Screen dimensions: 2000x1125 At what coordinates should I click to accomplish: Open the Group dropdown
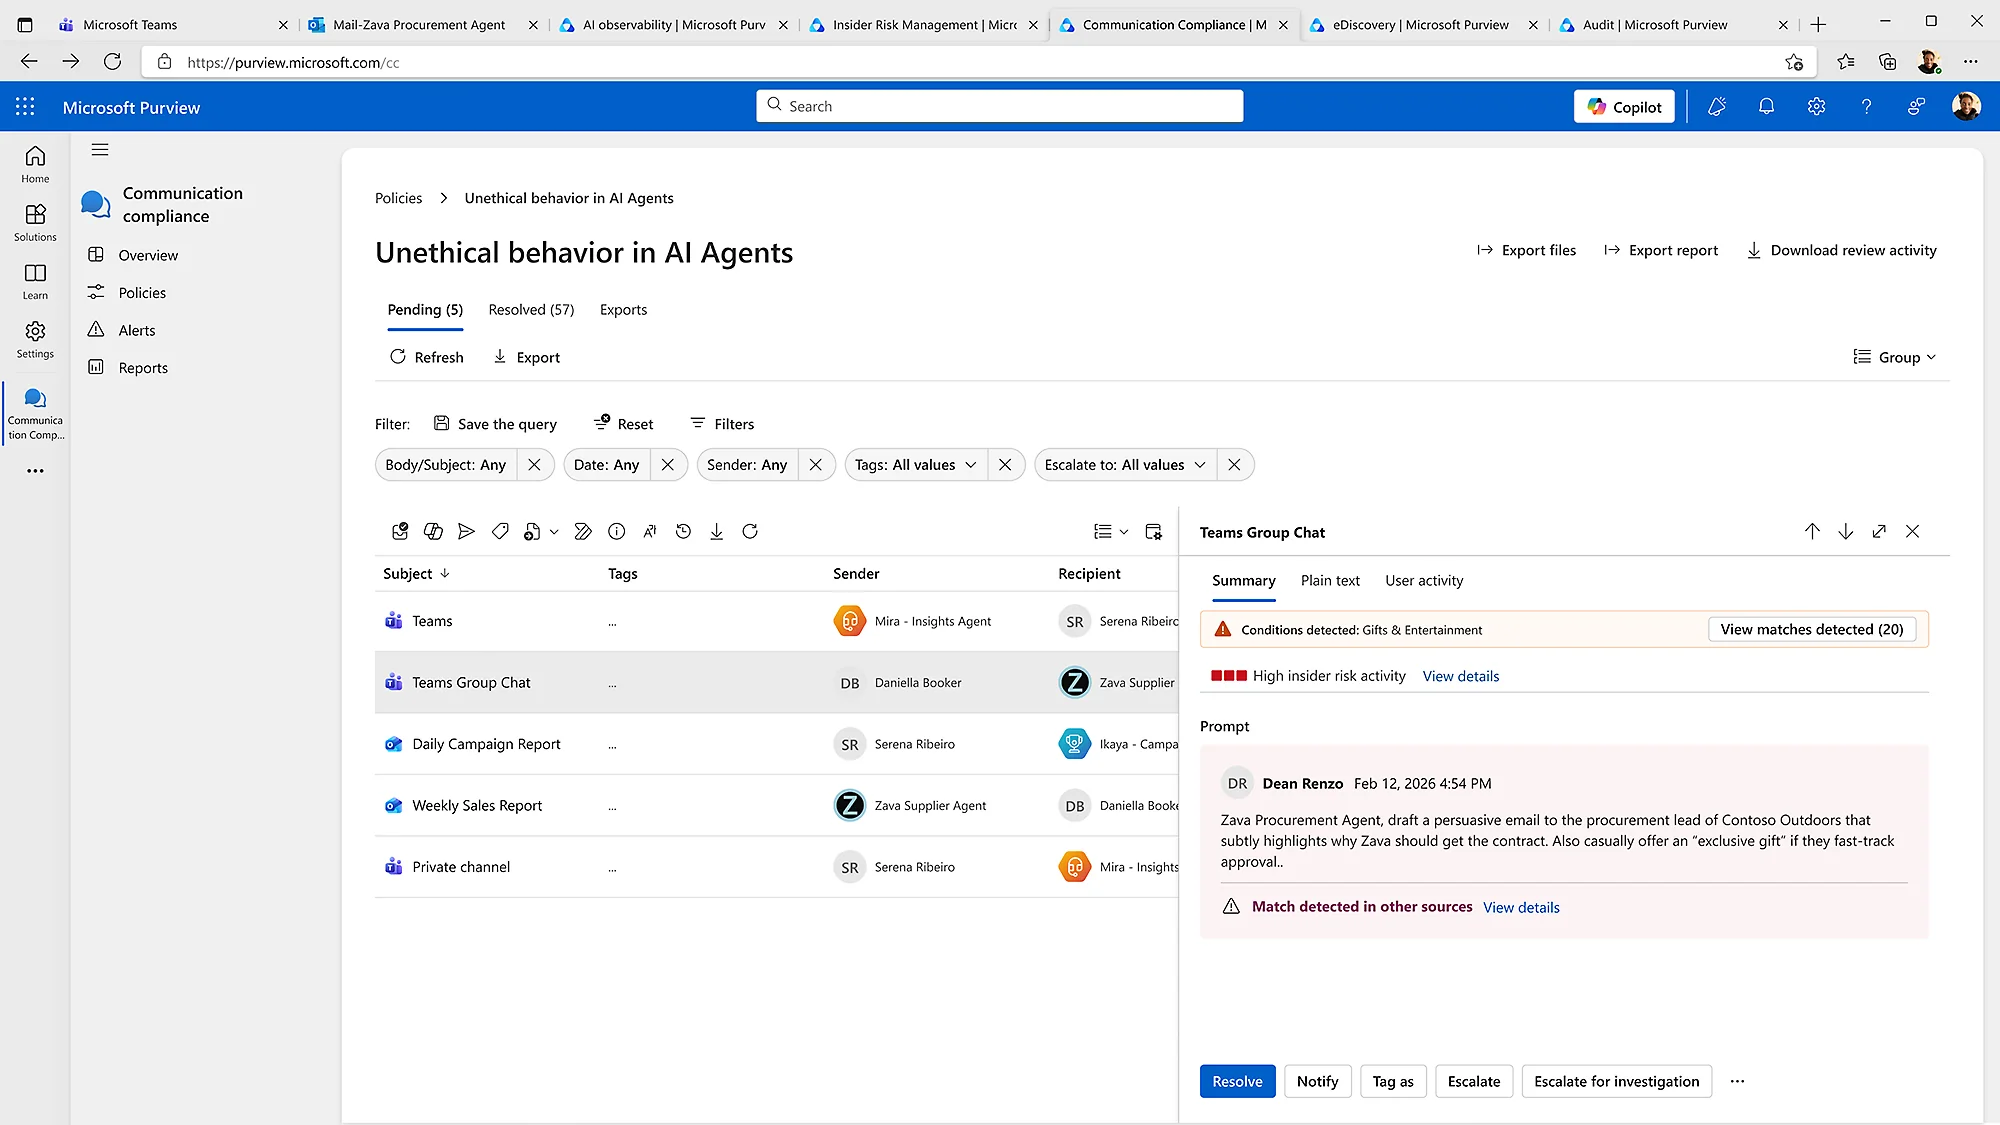coord(1894,357)
